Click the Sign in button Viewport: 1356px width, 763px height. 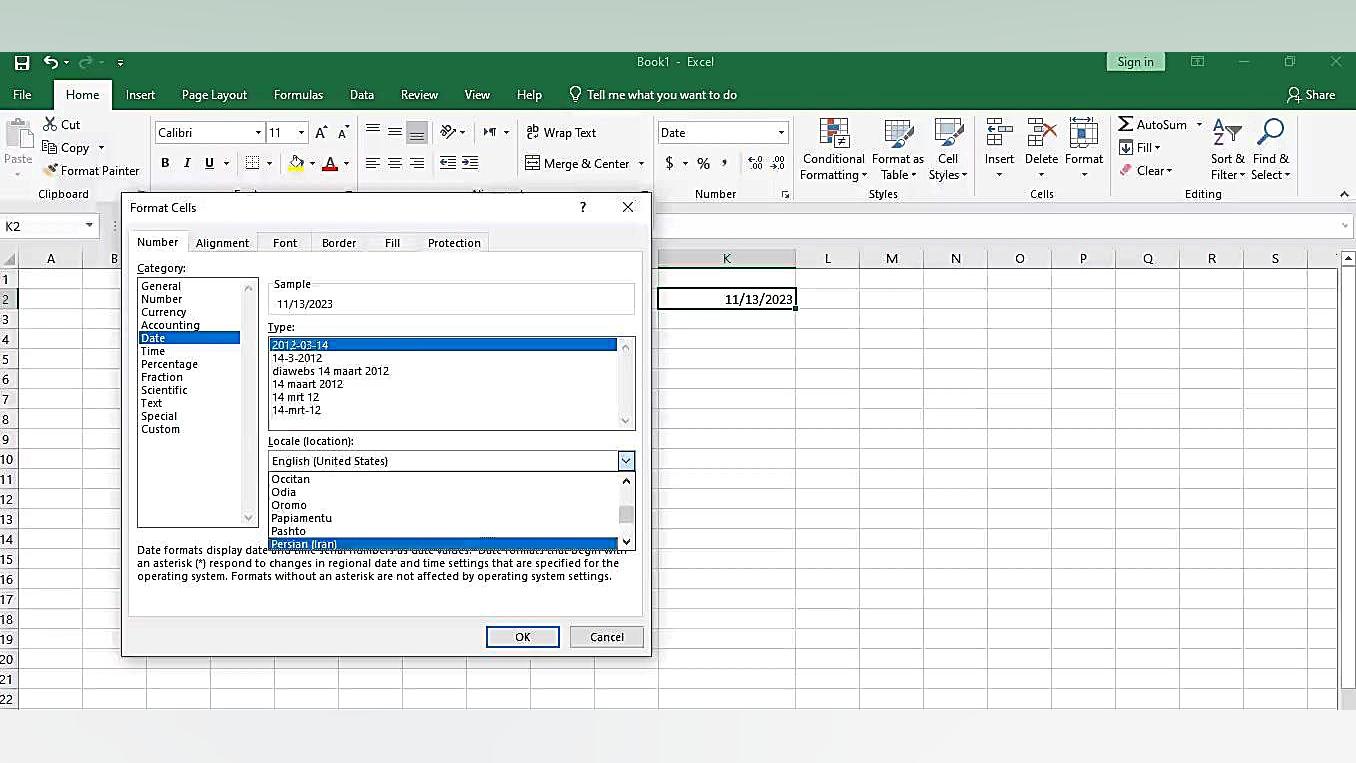click(x=1136, y=62)
